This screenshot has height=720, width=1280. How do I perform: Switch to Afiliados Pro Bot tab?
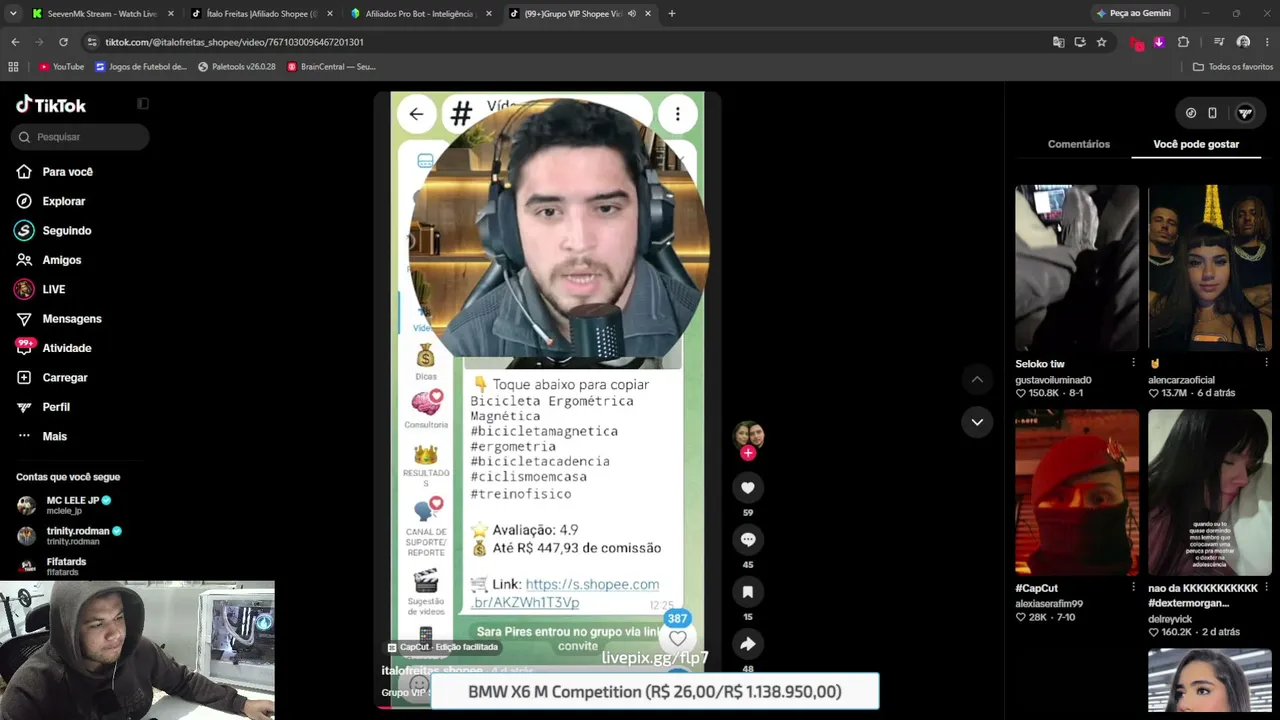click(x=421, y=14)
